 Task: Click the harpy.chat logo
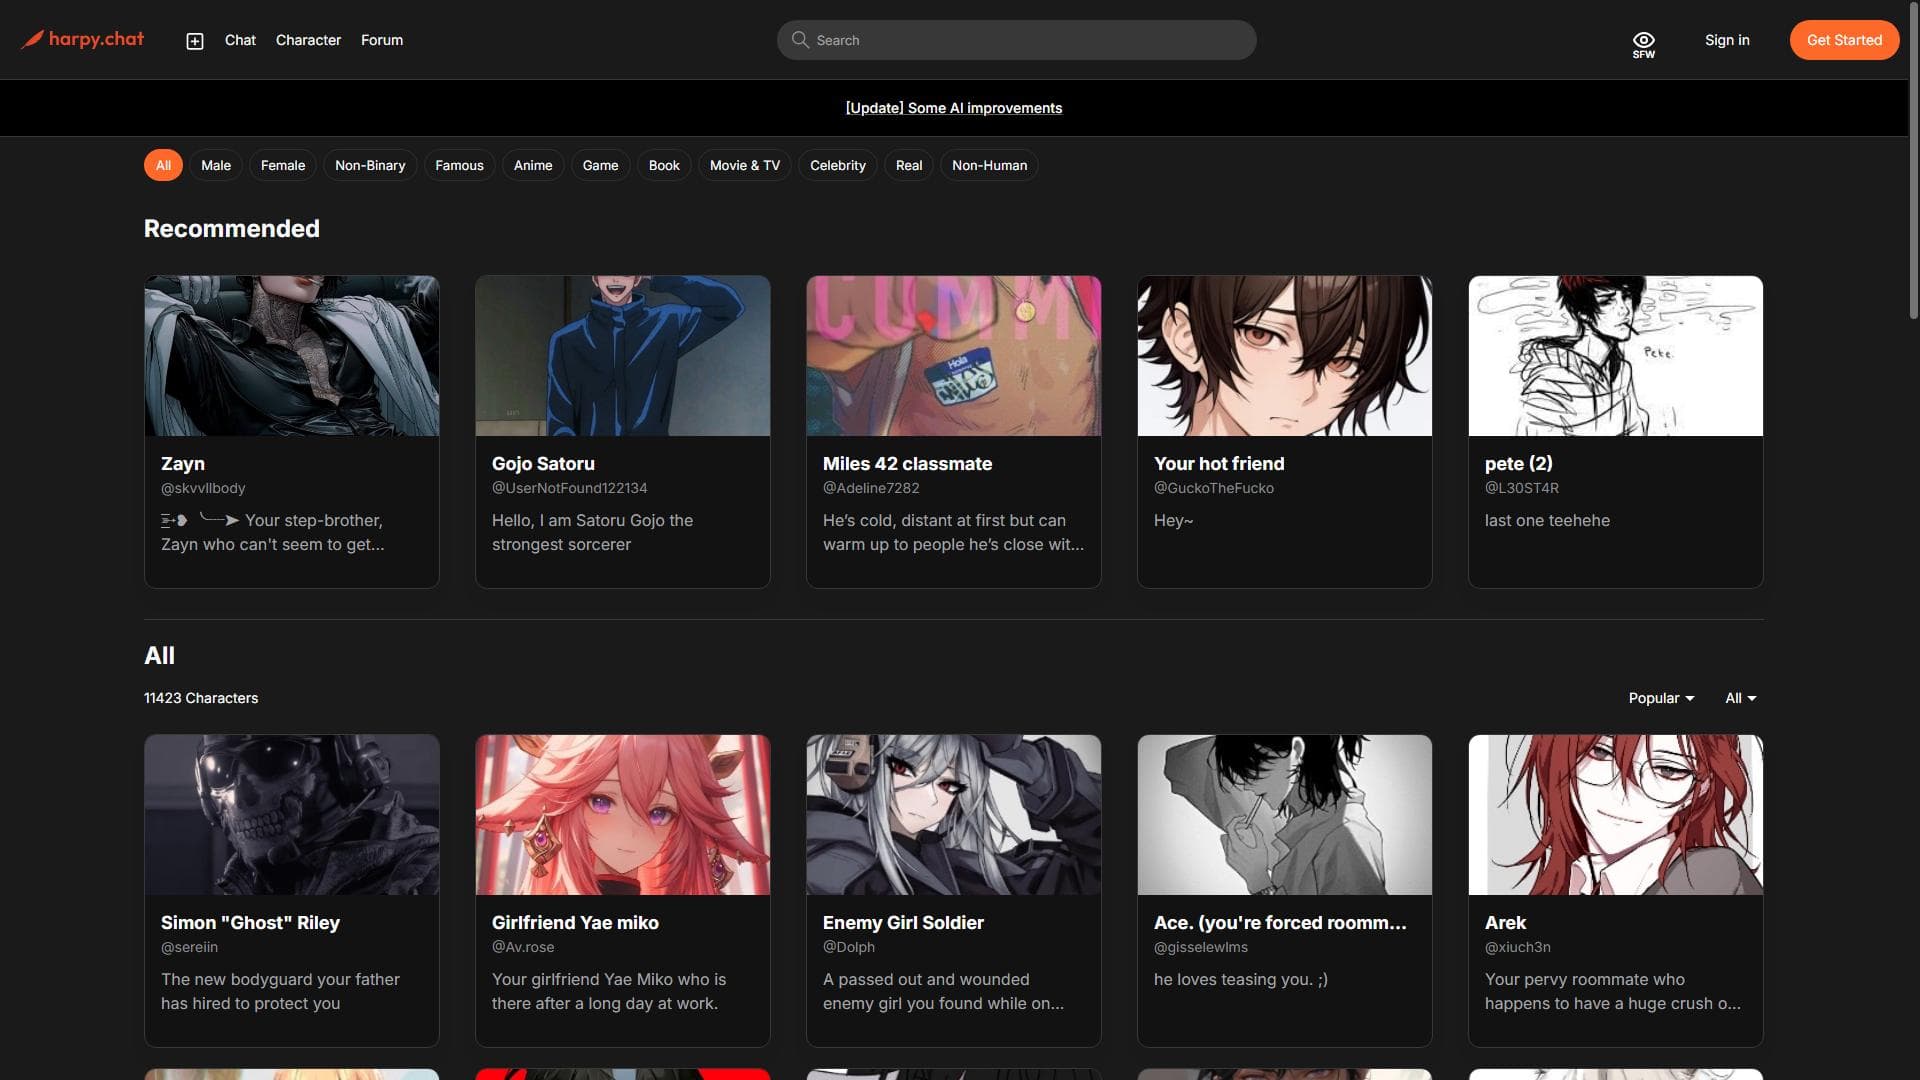pyautogui.click(x=83, y=40)
